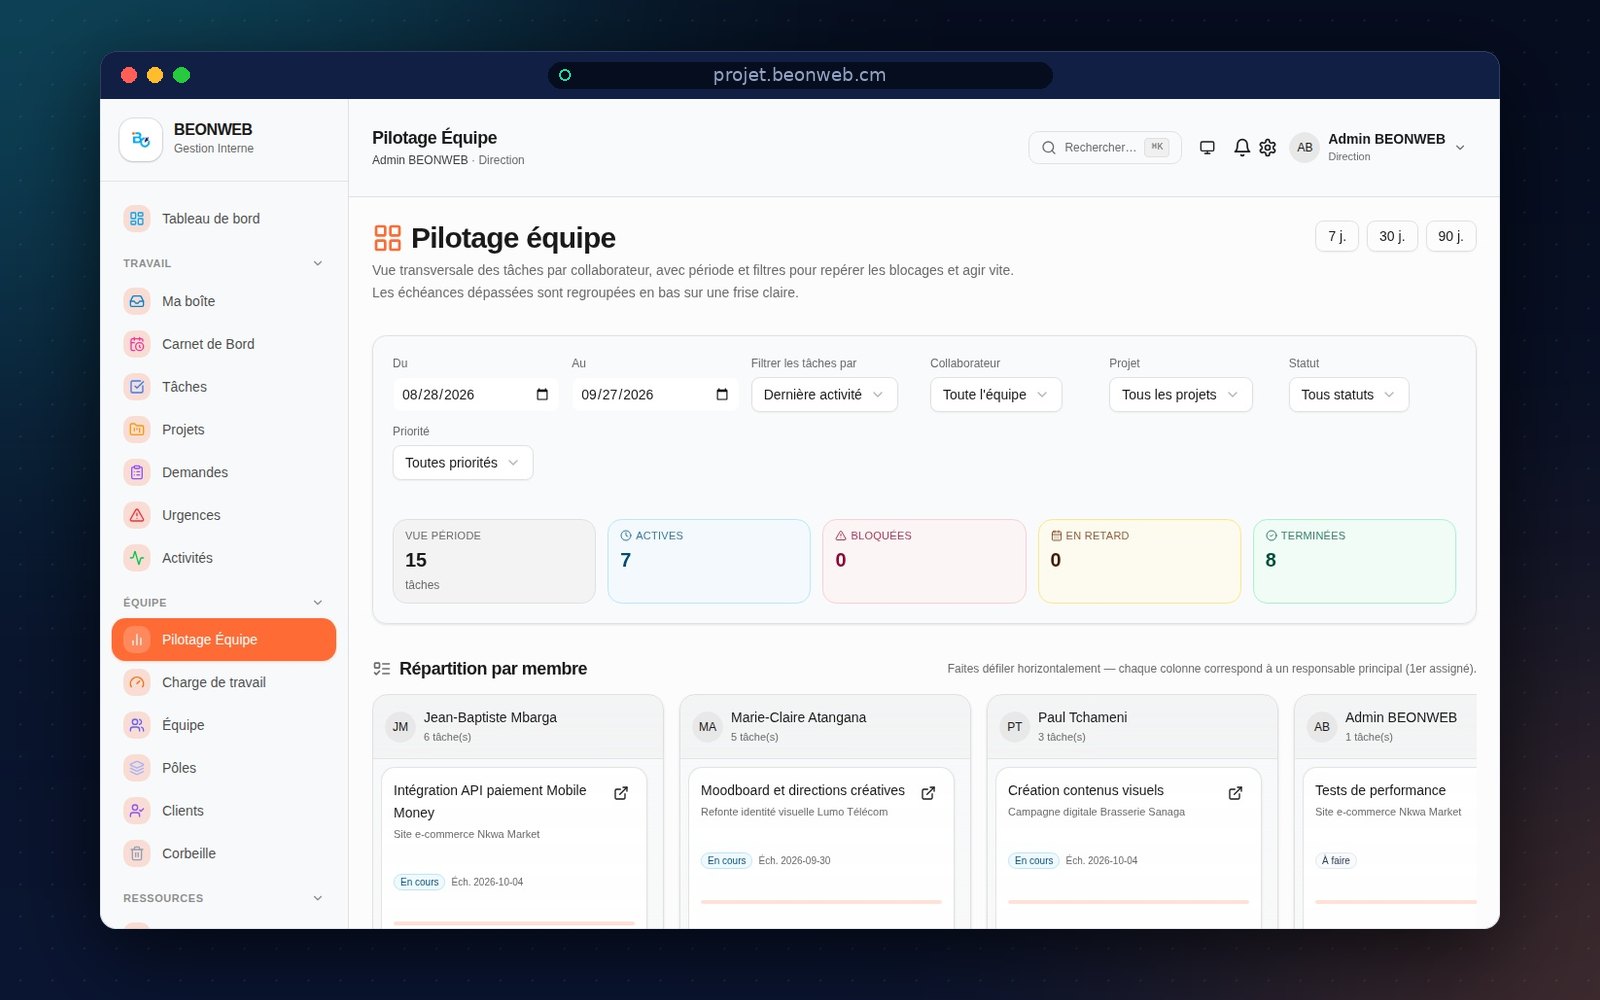Open Urgences in sidebar
Image resolution: width=1600 pixels, height=1000 pixels.
point(224,515)
